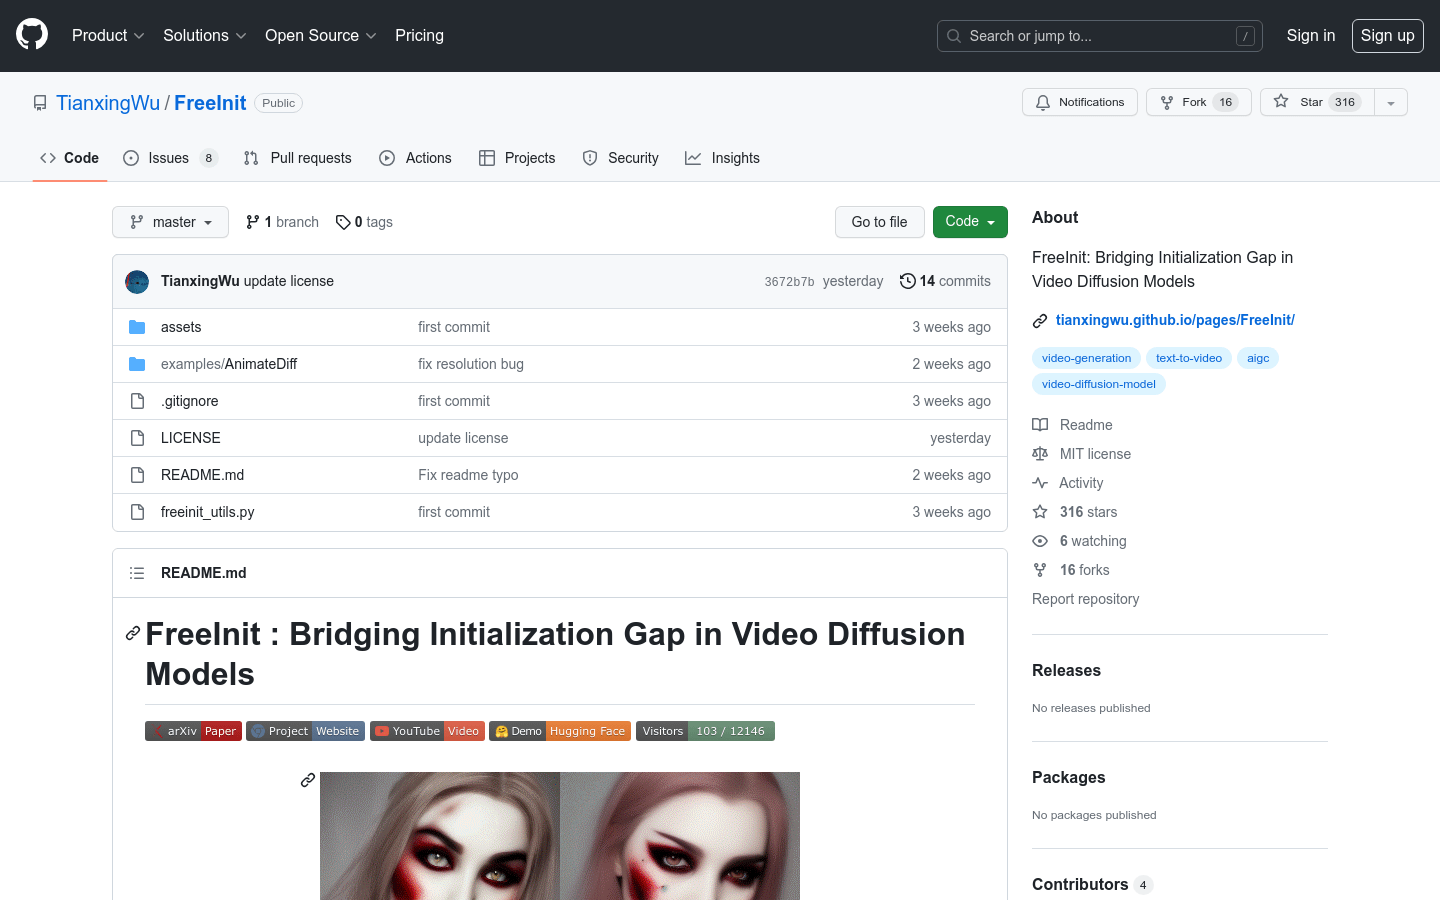1440x900 pixels.
Task: Select the Code tab
Action: [x=69, y=158]
